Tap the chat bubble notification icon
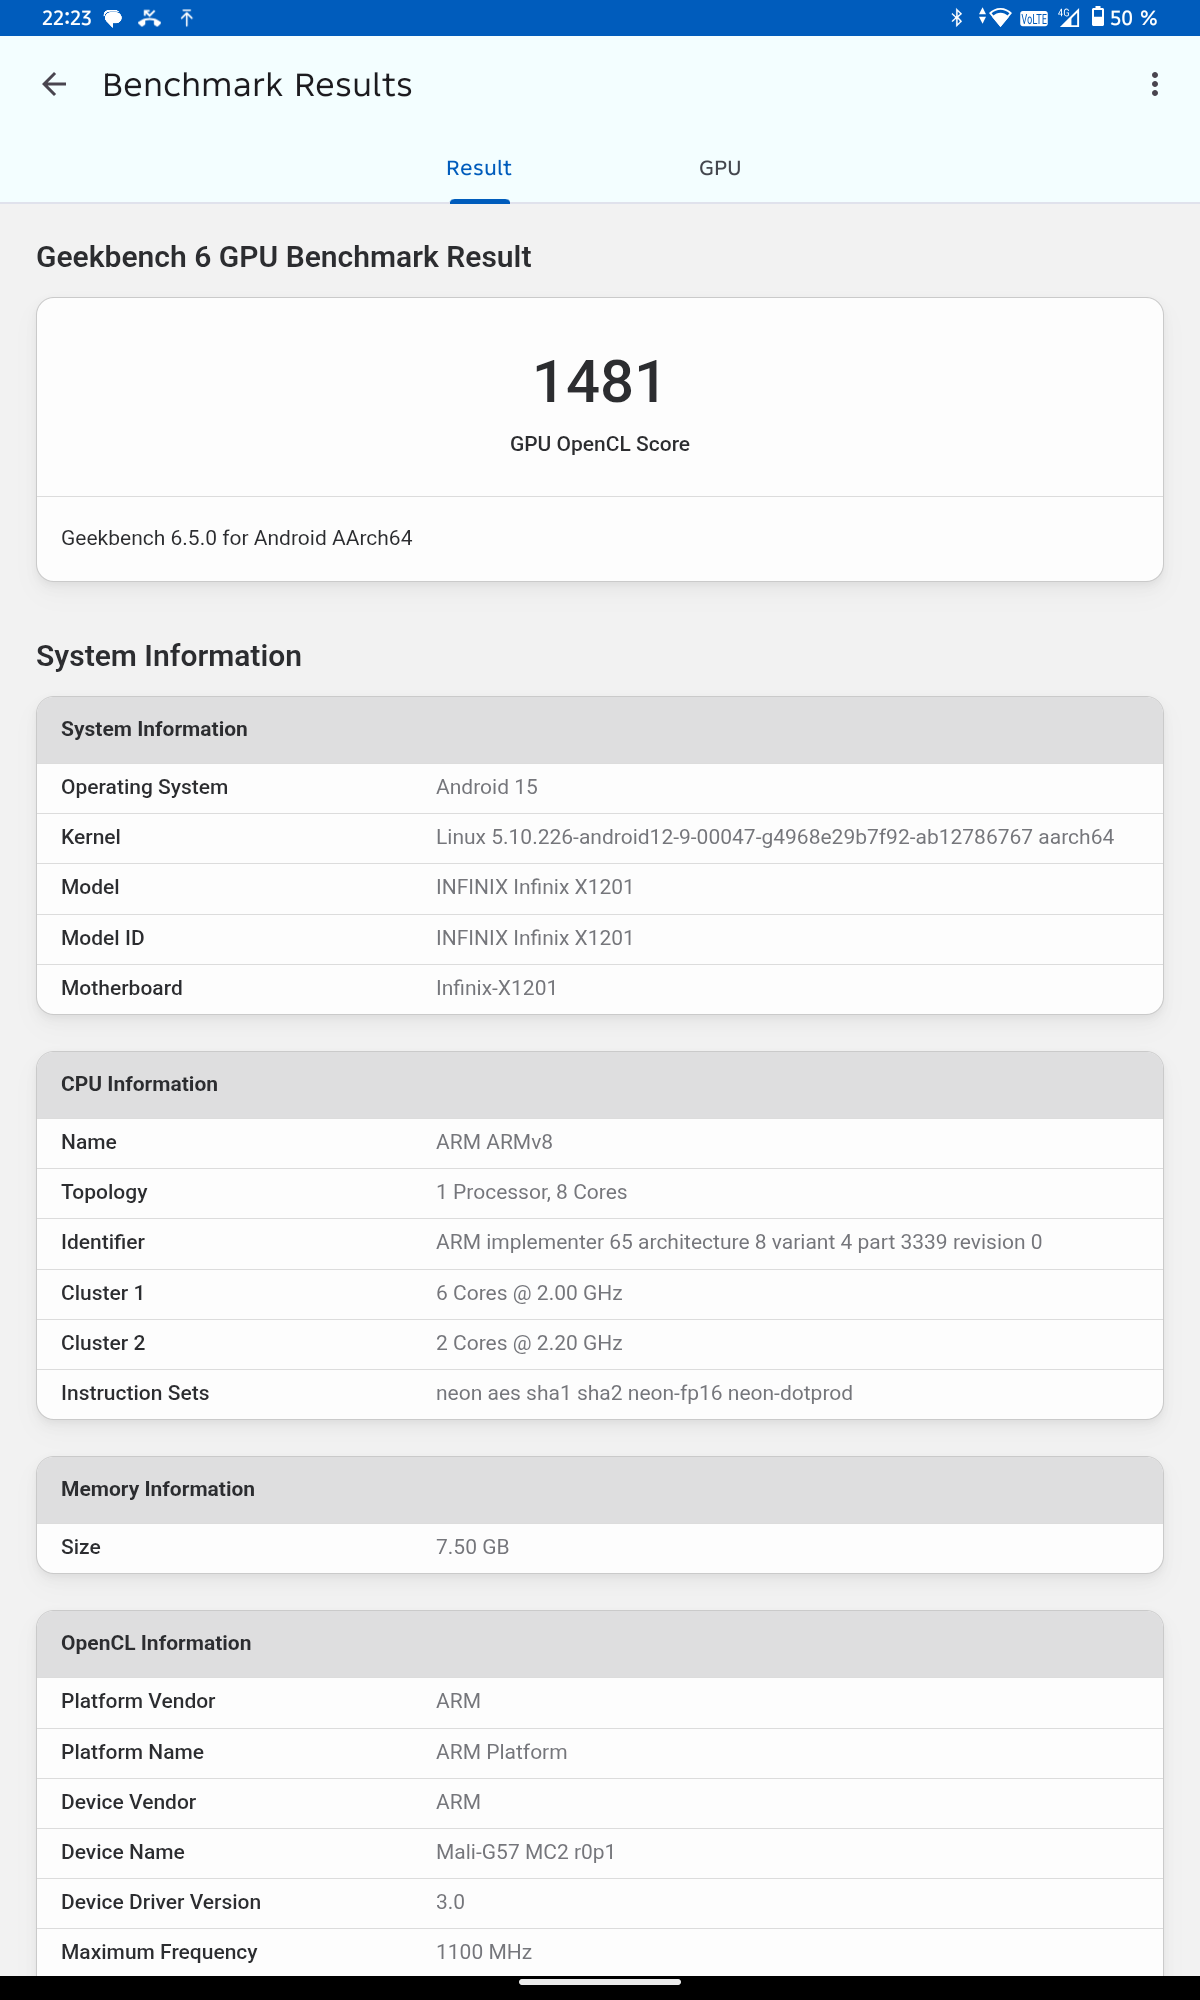This screenshot has height=2000, width=1200. point(113,18)
